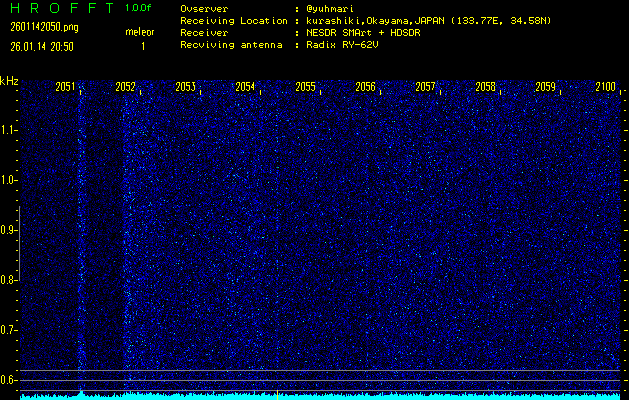Click the version label 1.00f
The width and height of the screenshot is (629, 400).
point(138,8)
